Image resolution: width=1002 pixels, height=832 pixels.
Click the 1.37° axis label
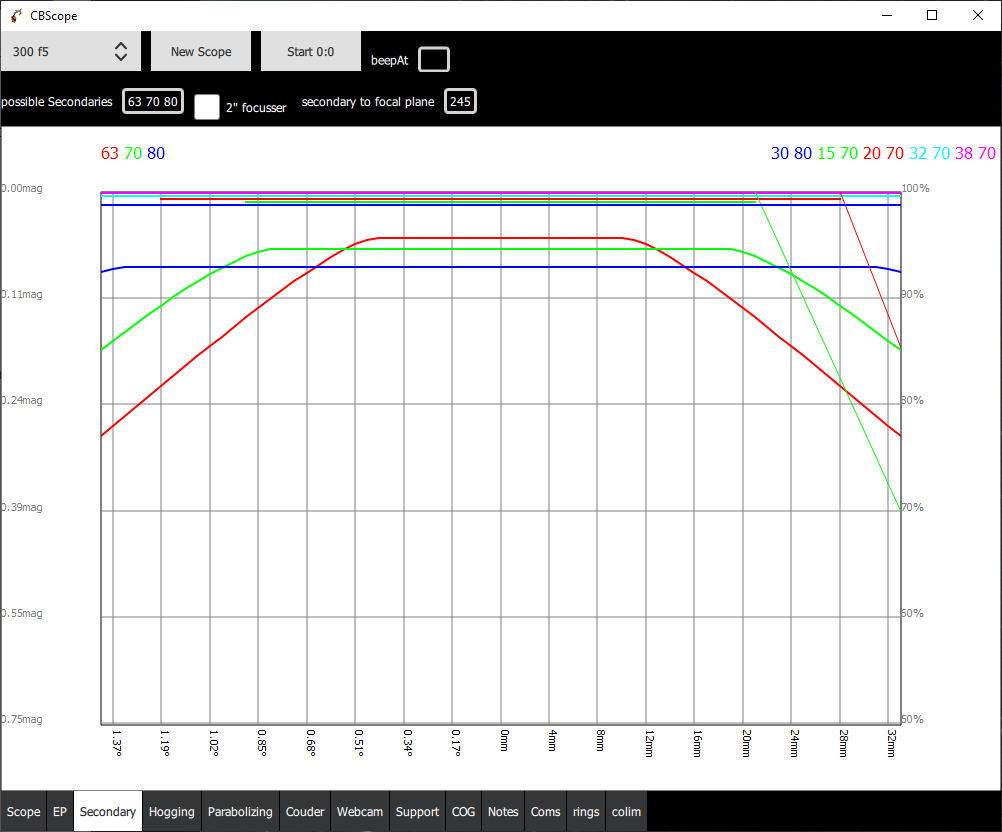(116, 743)
